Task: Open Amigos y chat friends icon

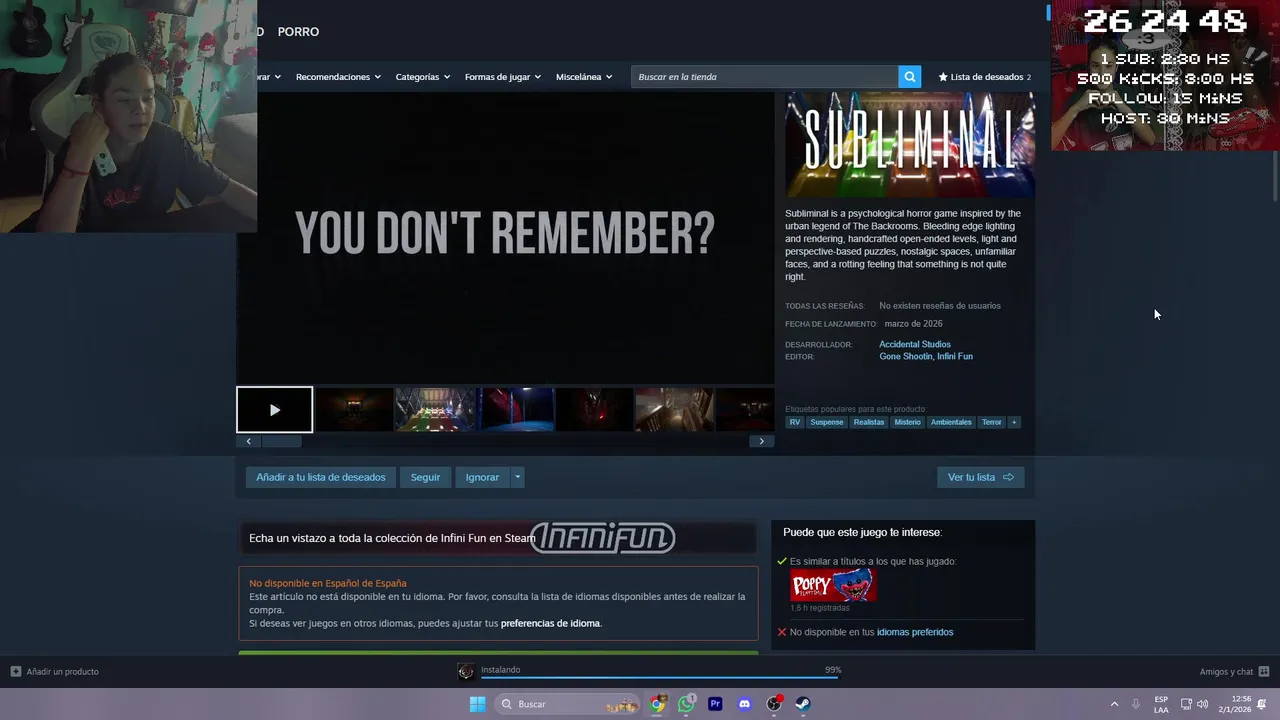Action: (x=1264, y=672)
